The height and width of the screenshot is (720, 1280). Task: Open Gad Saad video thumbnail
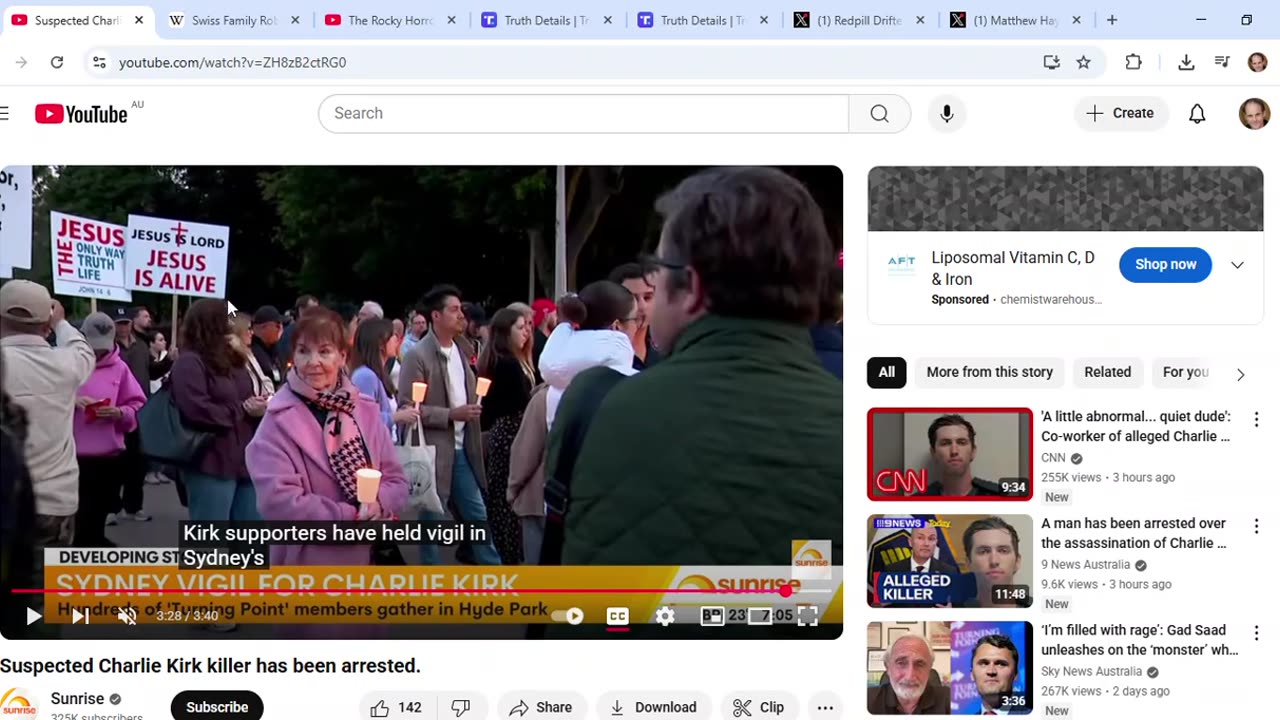950,668
